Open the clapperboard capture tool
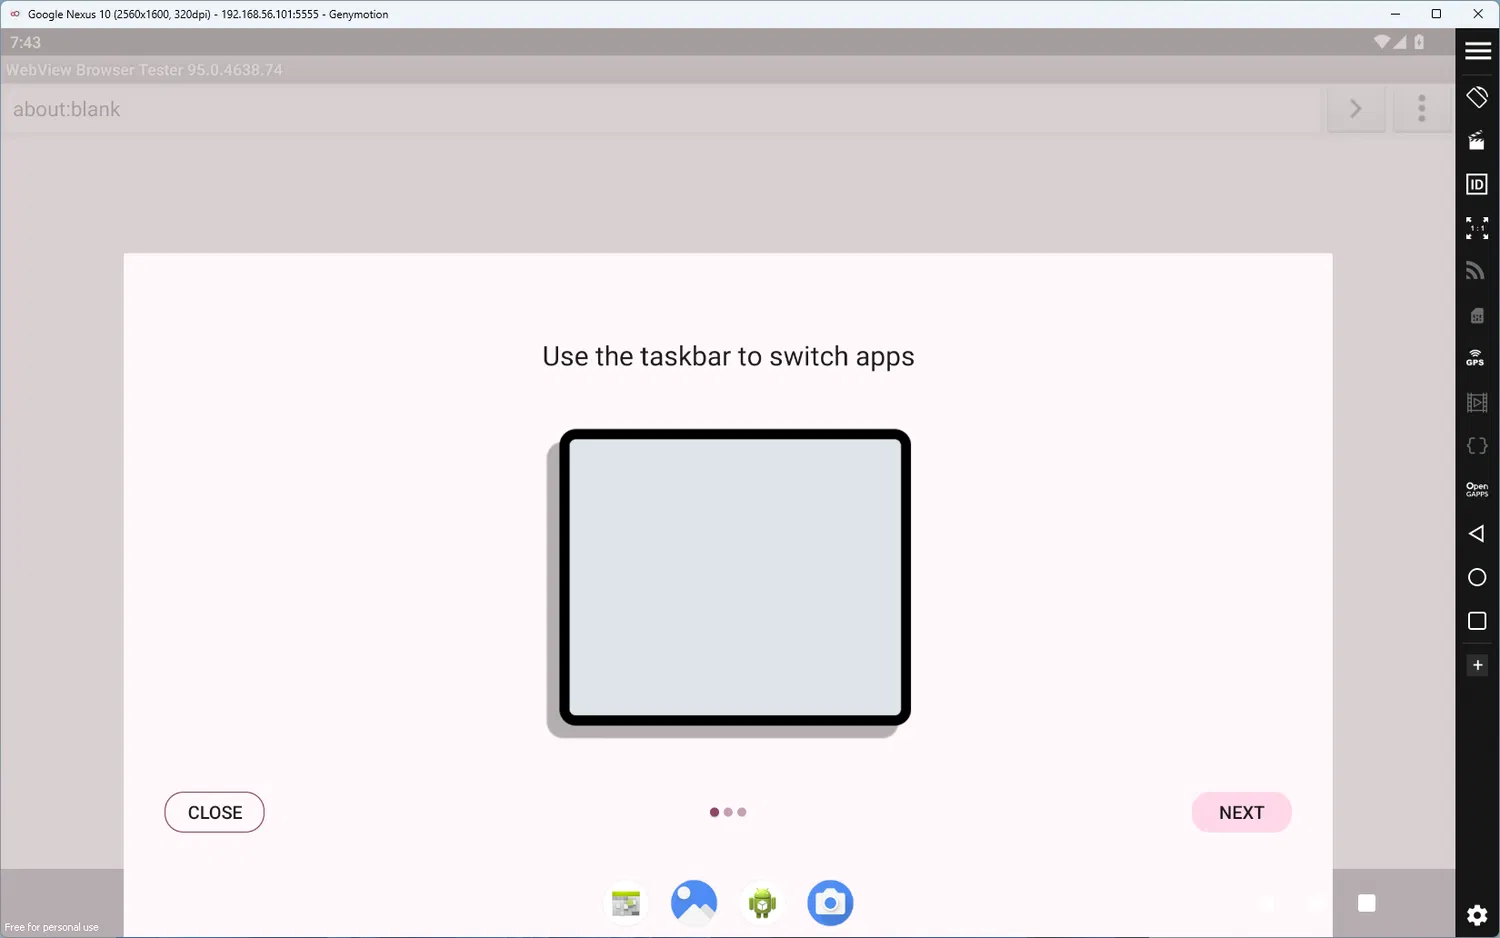1500x938 pixels. [1477, 140]
